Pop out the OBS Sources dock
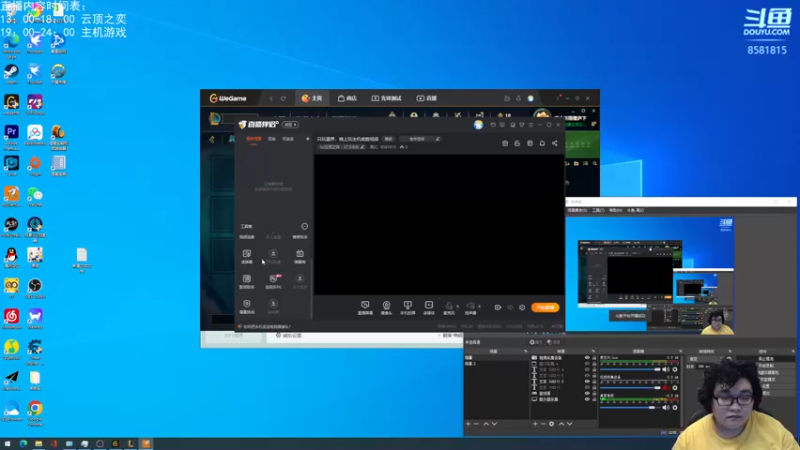 click(593, 351)
